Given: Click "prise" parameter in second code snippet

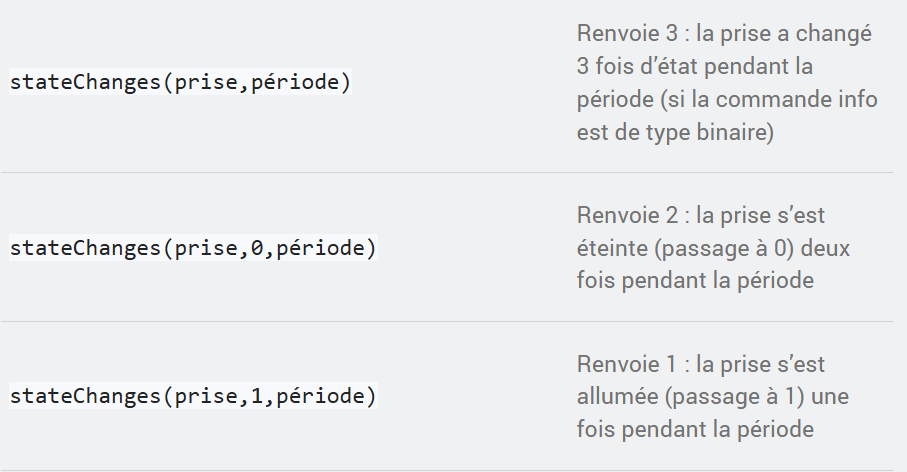Looking at the screenshot, I should tap(206, 248).
